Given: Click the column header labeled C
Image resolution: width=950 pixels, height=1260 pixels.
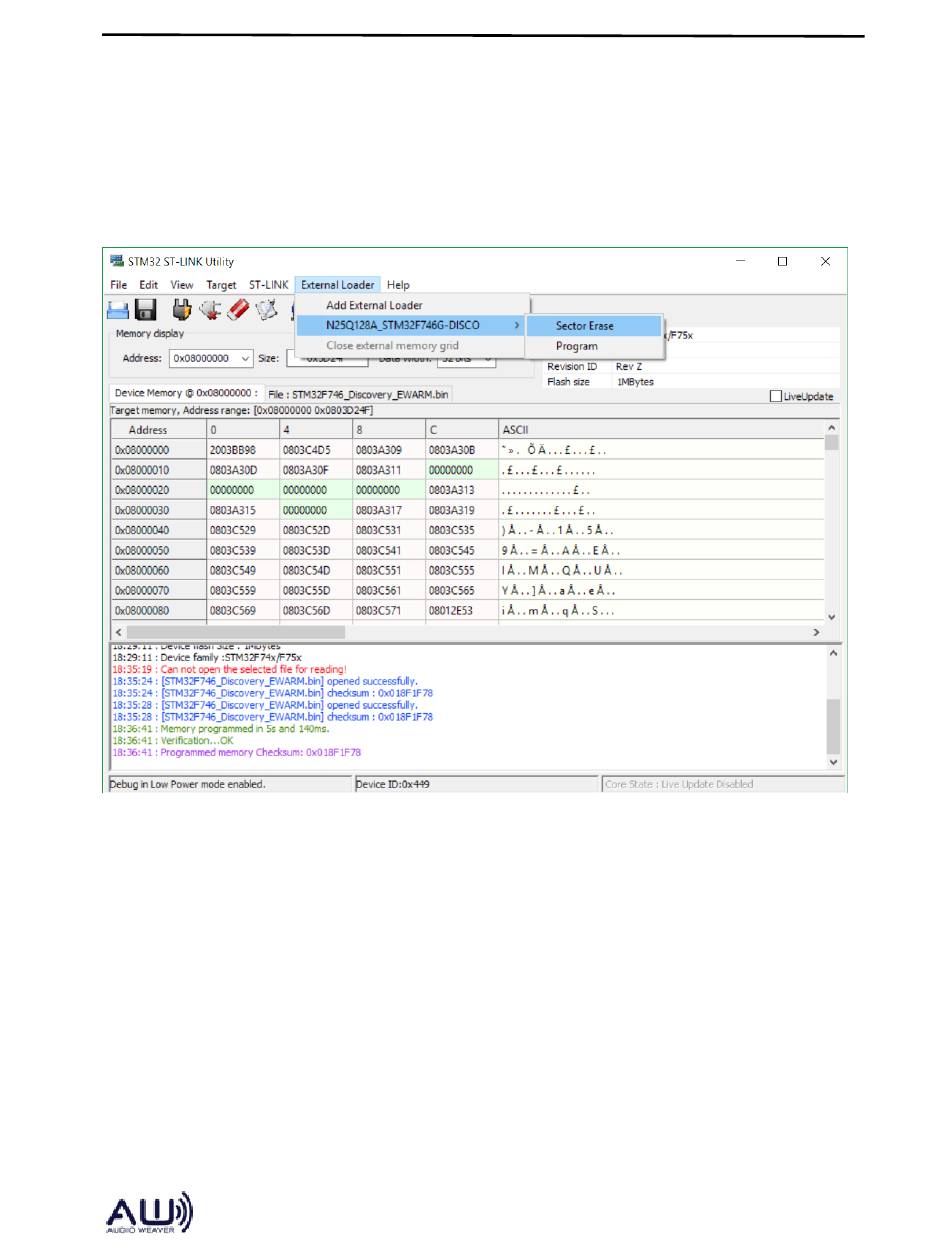Looking at the screenshot, I should (x=461, y=430).
